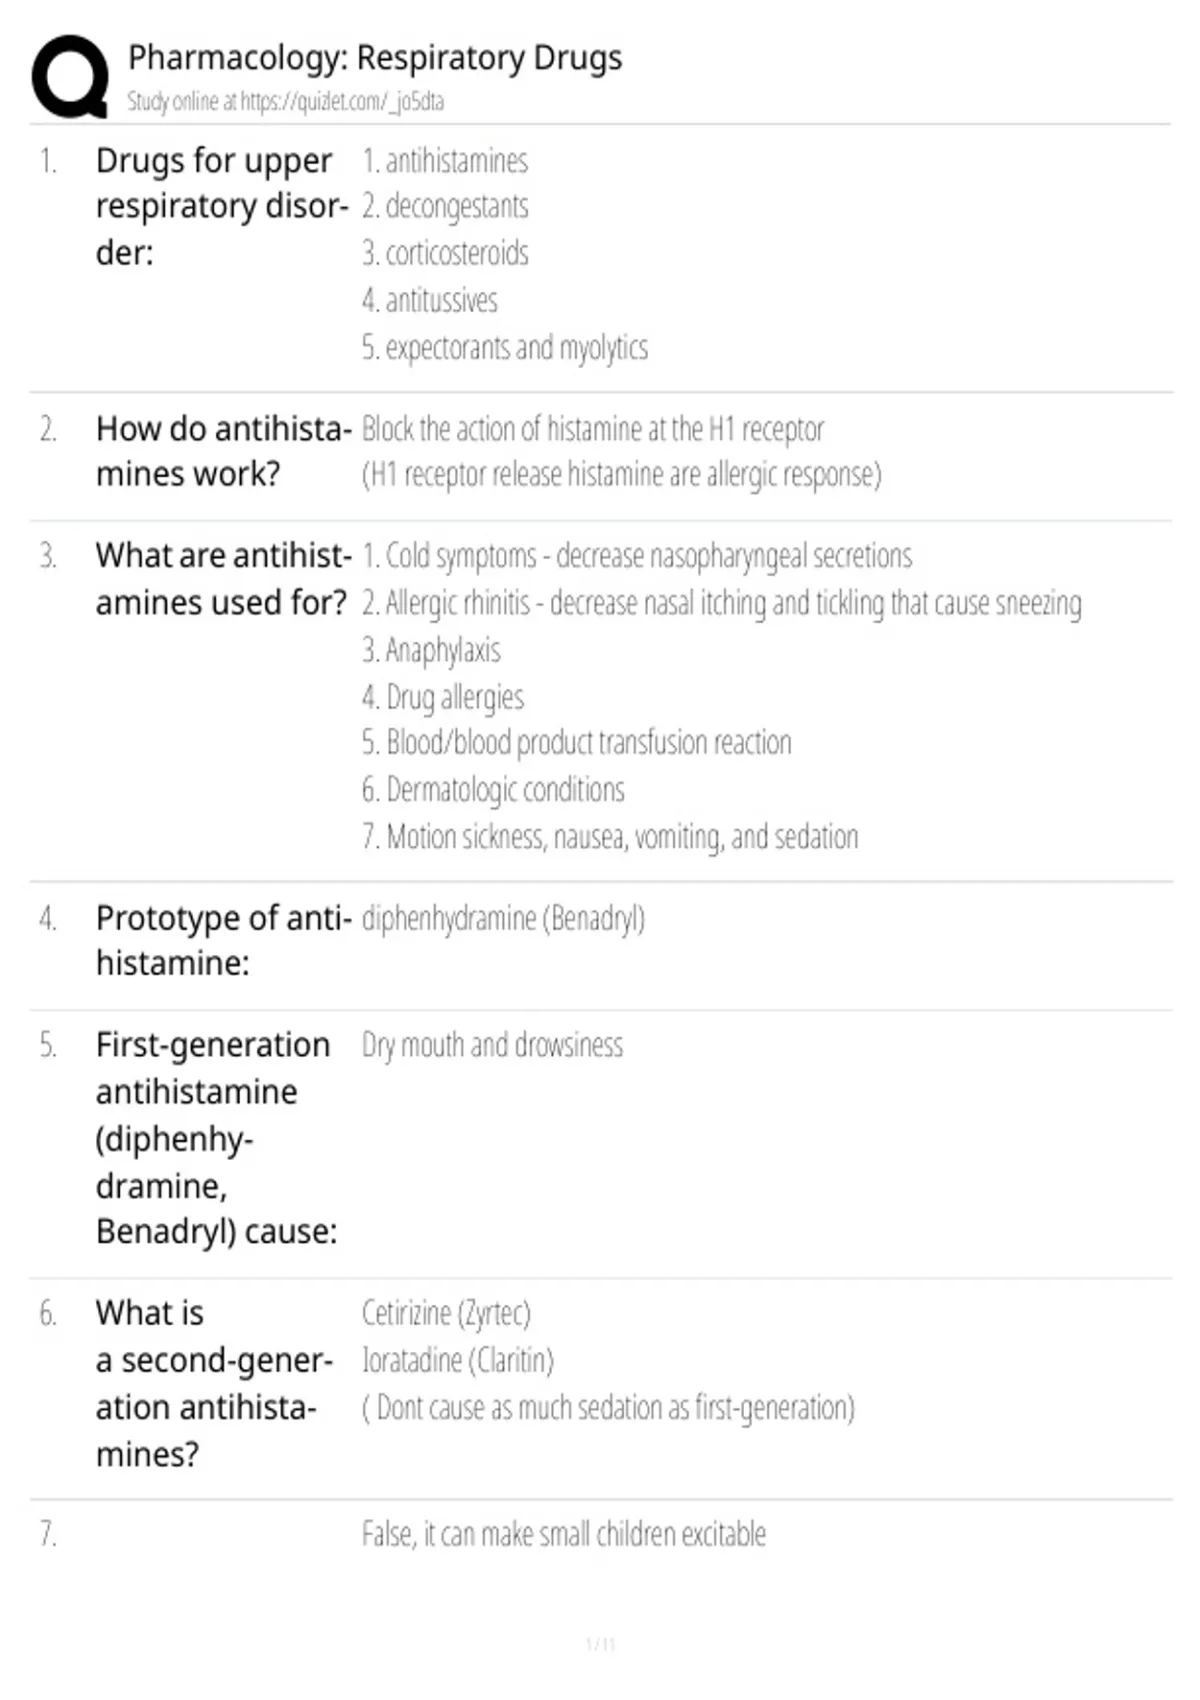Click 'Motion sickness, nausea, vomiting' line
The width and height of the screenshot is (1200, 1700).
[610, 837]
